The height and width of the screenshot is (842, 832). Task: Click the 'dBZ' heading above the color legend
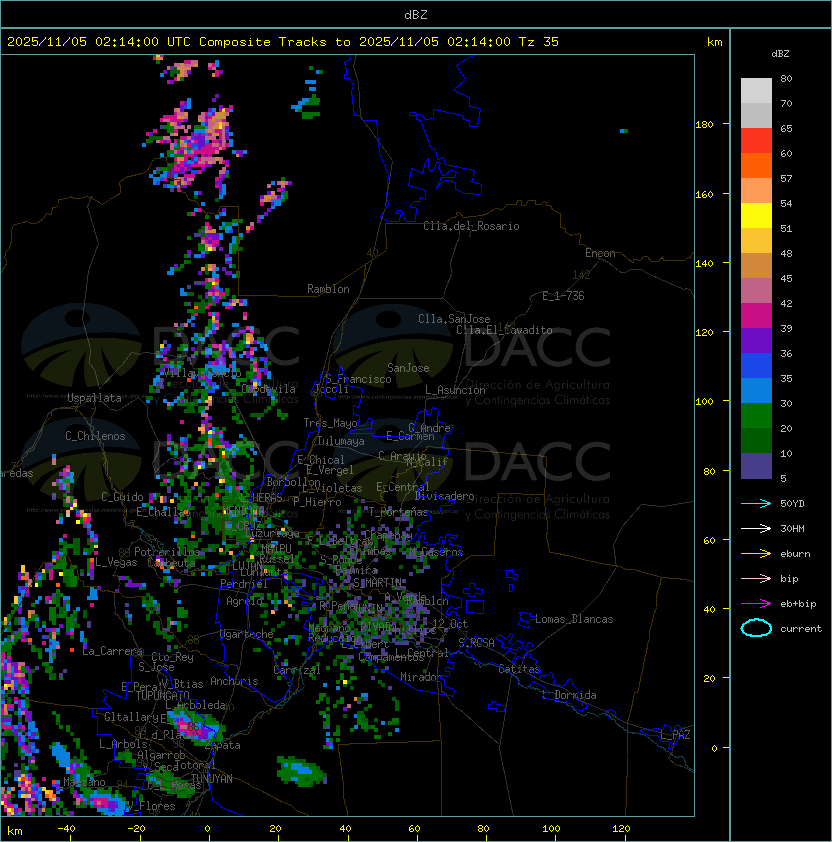(x=780, y=54)
